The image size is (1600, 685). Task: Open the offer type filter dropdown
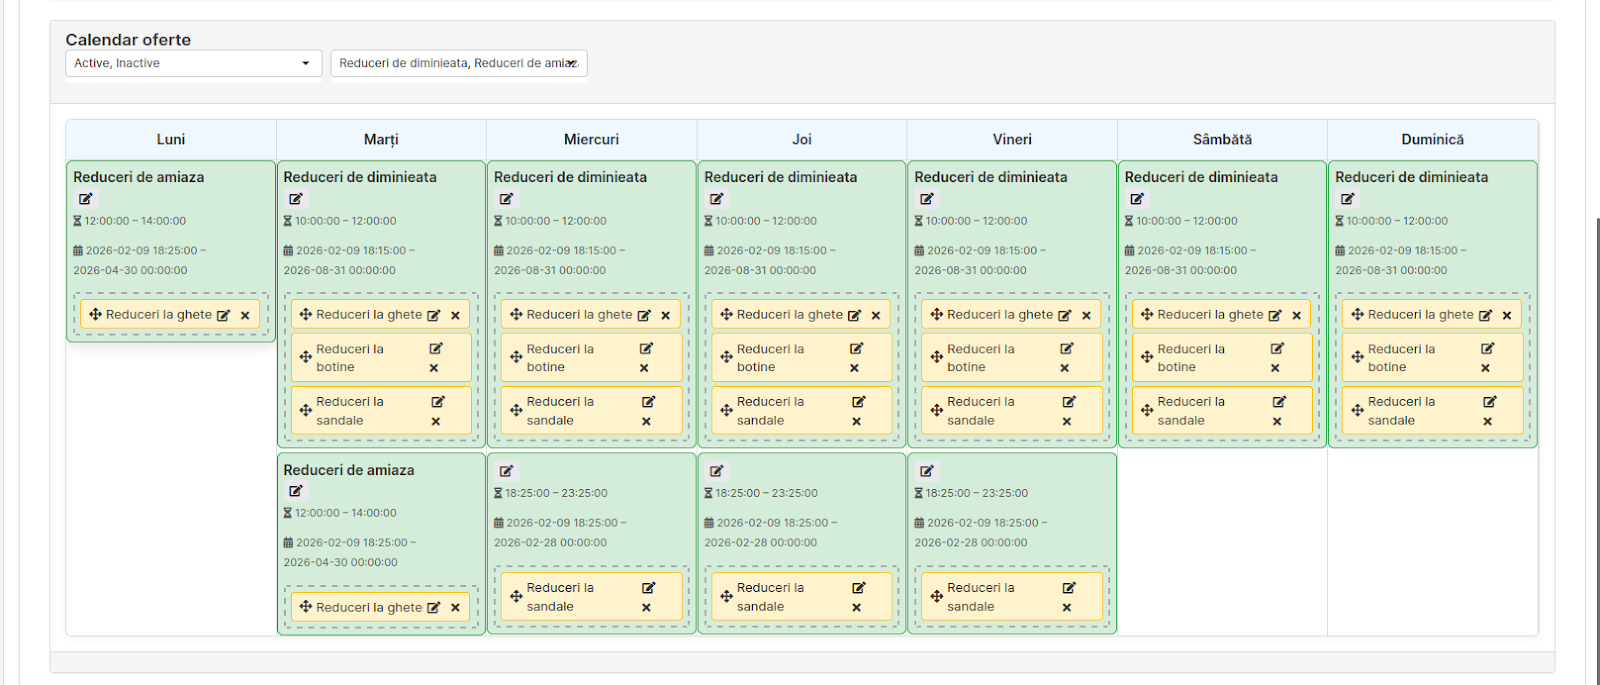pyautogui.click(x=458, y=63)
